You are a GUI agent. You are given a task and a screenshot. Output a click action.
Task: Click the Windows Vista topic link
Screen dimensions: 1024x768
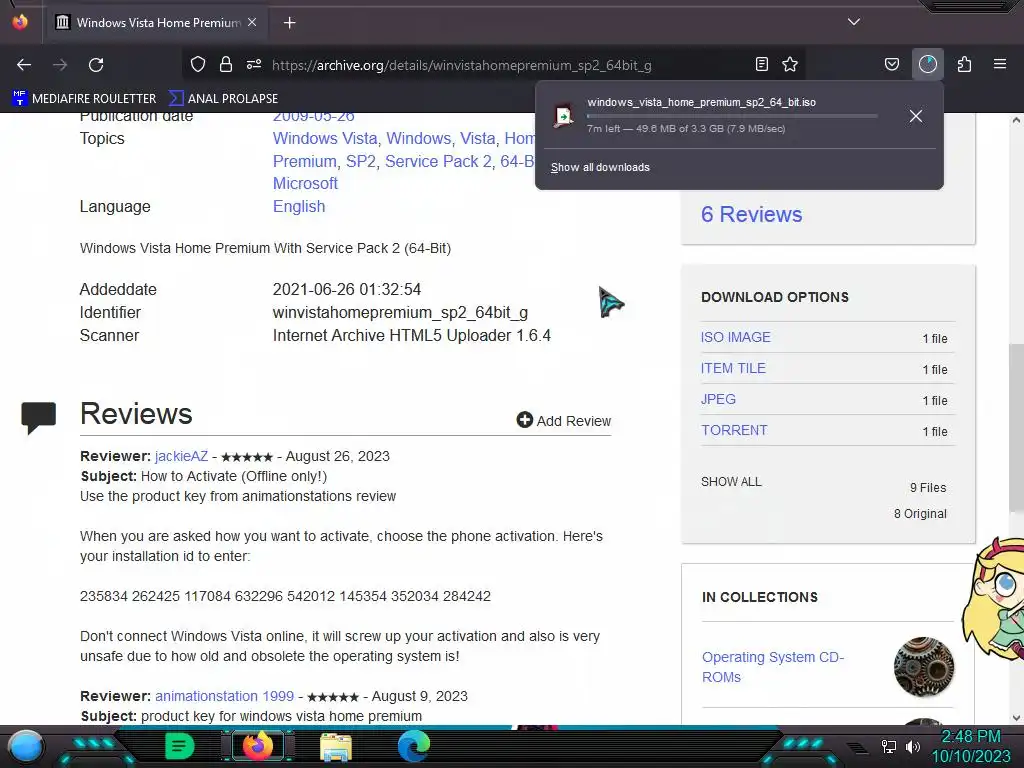click(x=325, y=138)
